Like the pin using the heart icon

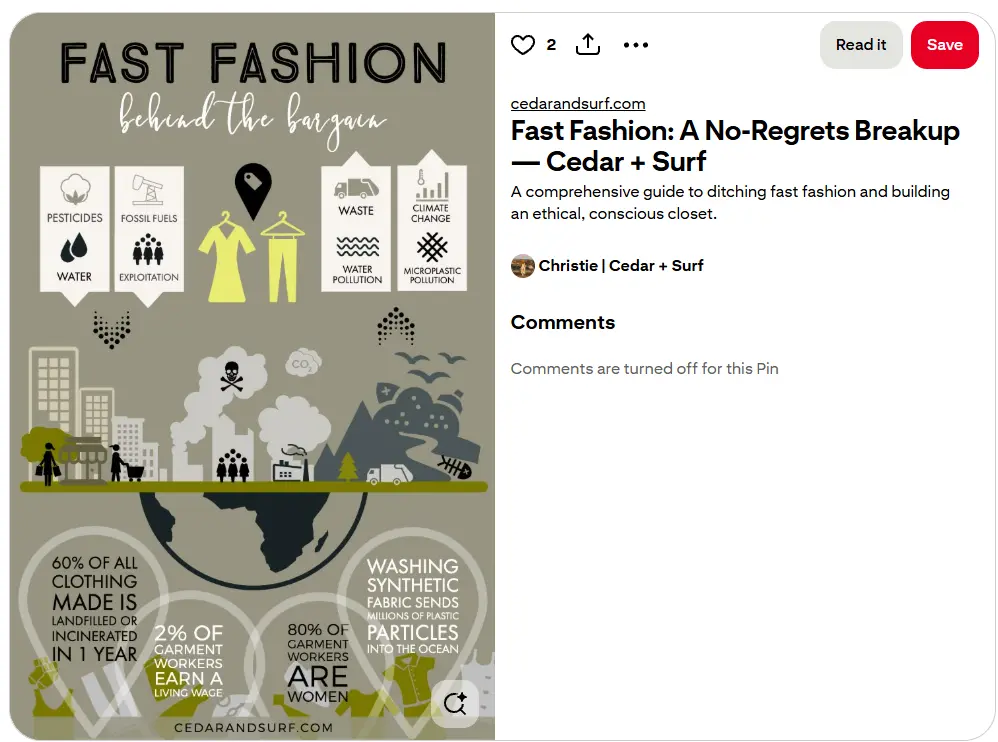[x=522, y=45]
